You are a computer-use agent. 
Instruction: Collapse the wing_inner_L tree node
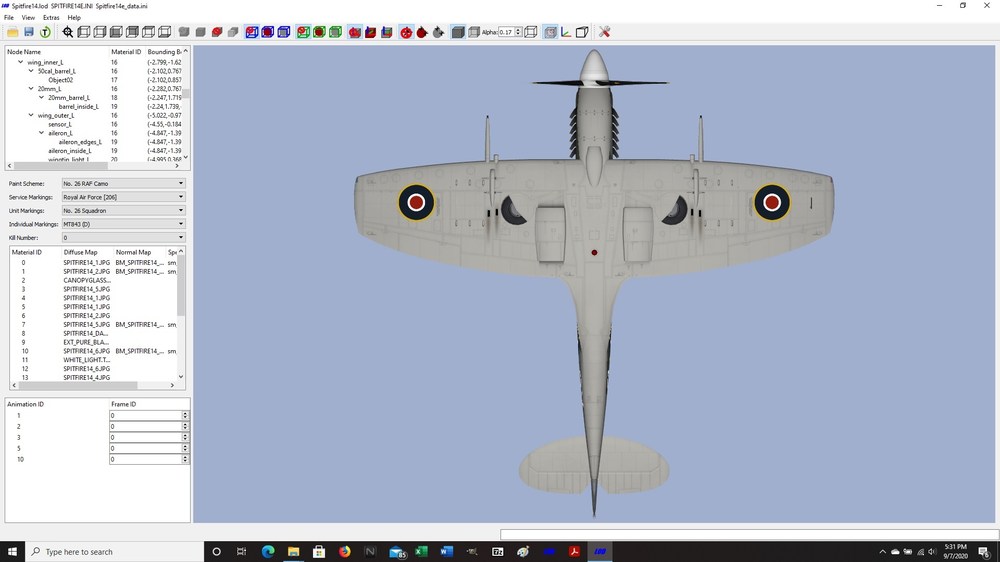pos(20,63)
